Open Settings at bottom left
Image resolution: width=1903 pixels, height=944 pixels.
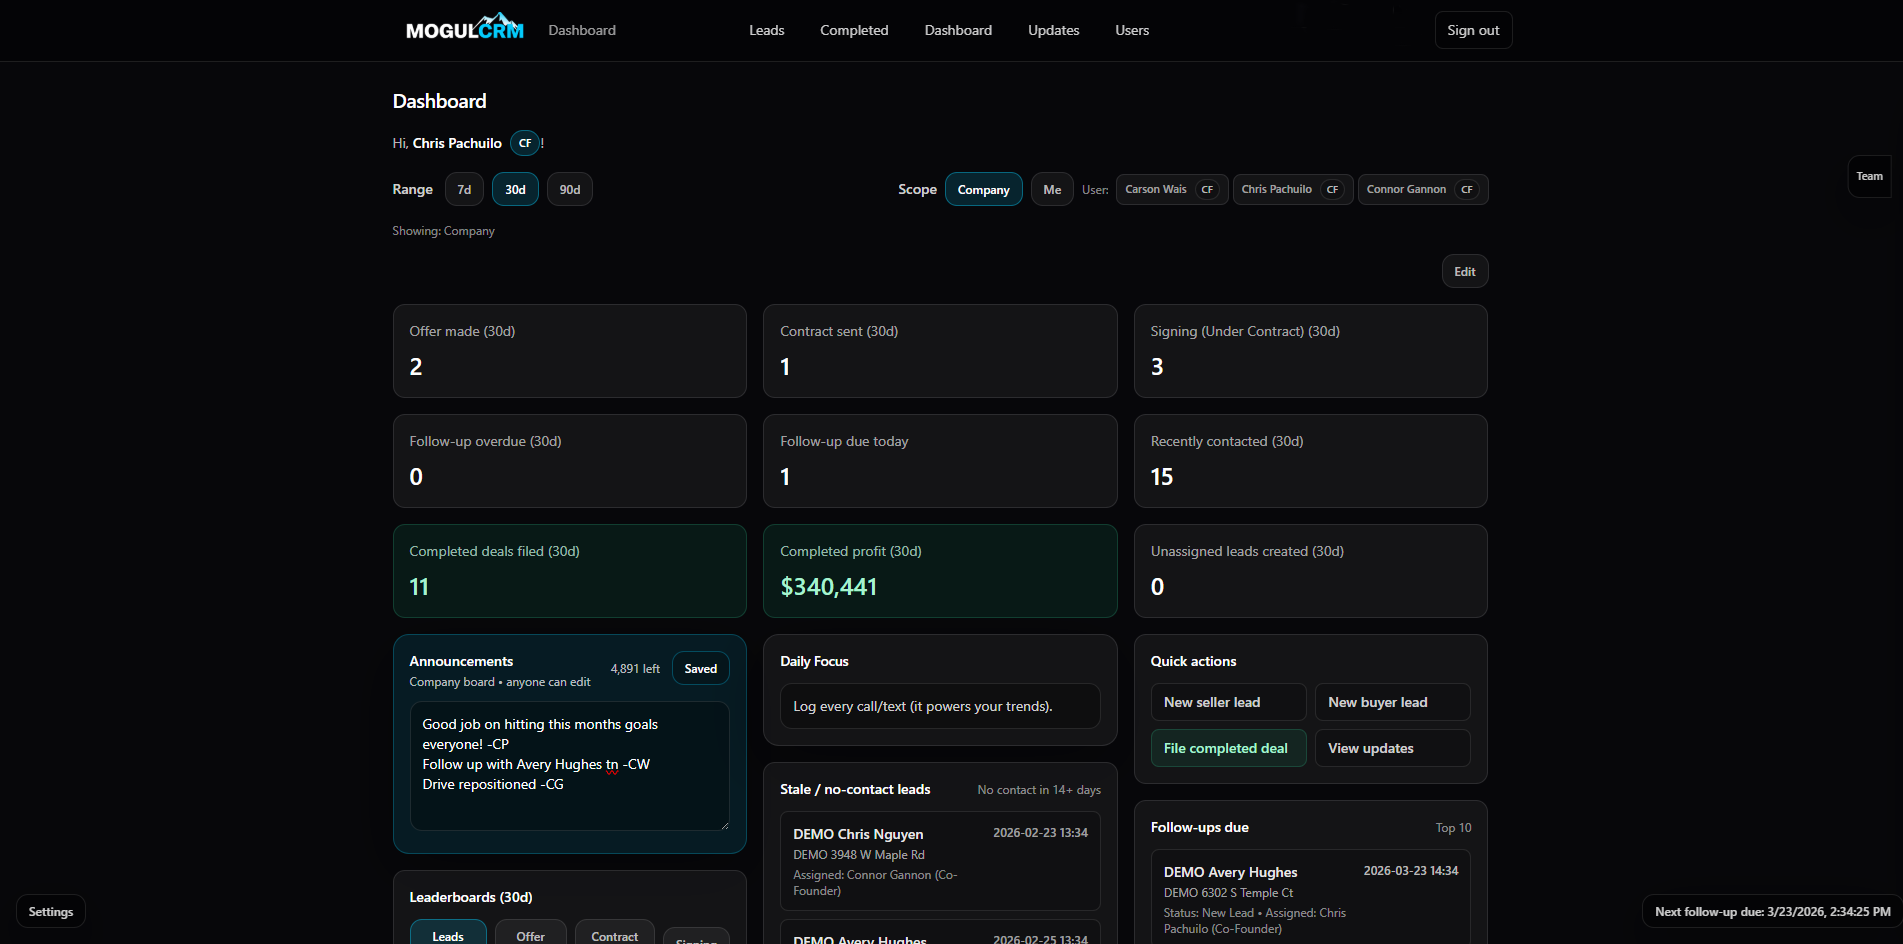point(50,911)
